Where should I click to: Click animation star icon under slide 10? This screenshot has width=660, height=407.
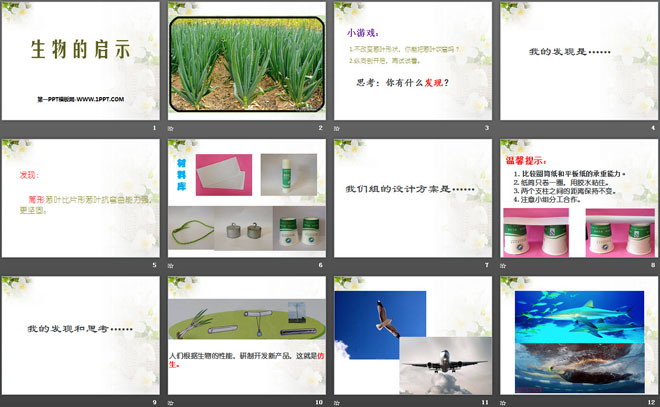tap(170, 403)
